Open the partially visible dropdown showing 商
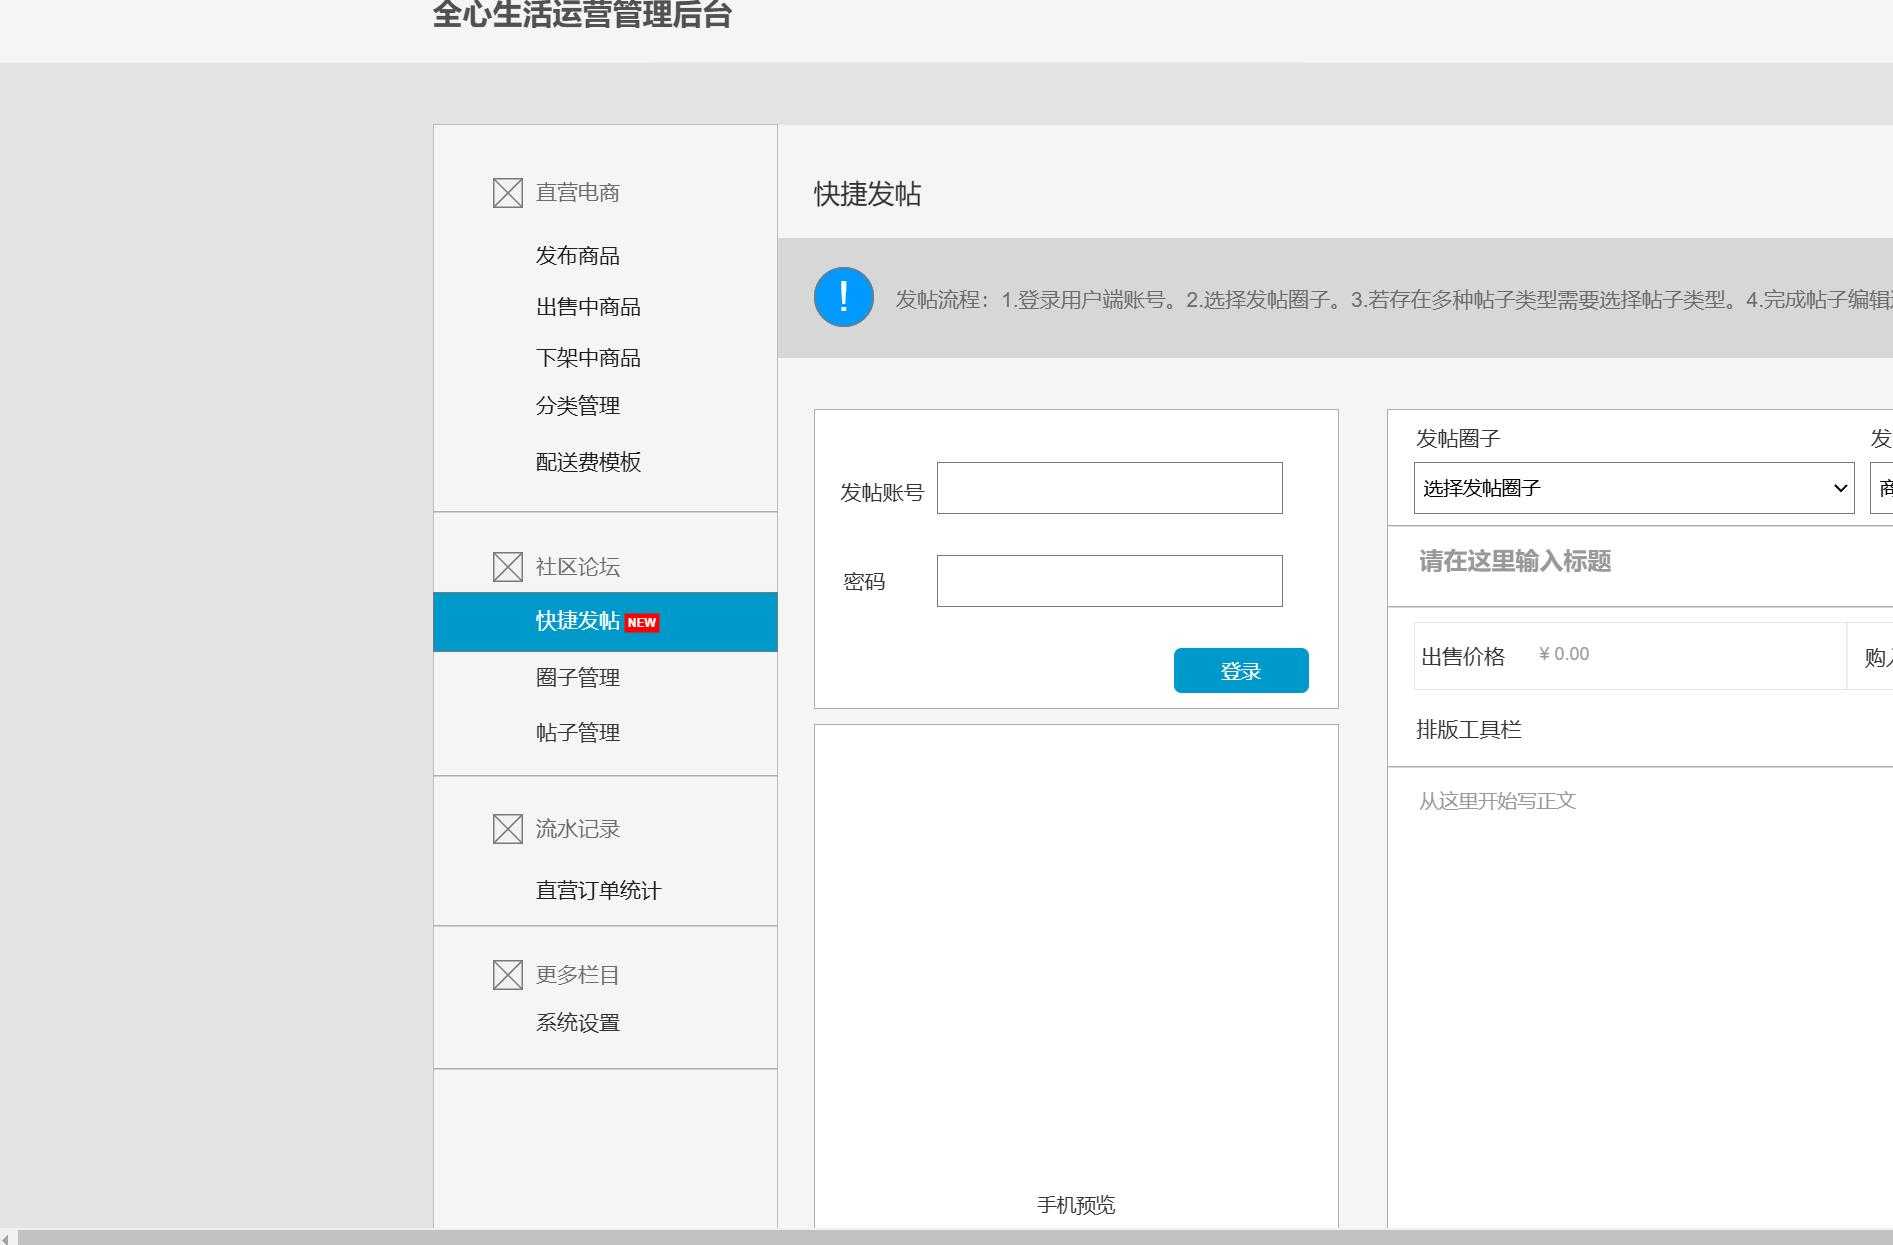Viewport: 1893px width, 1245px height. [x=1883, y=488]
